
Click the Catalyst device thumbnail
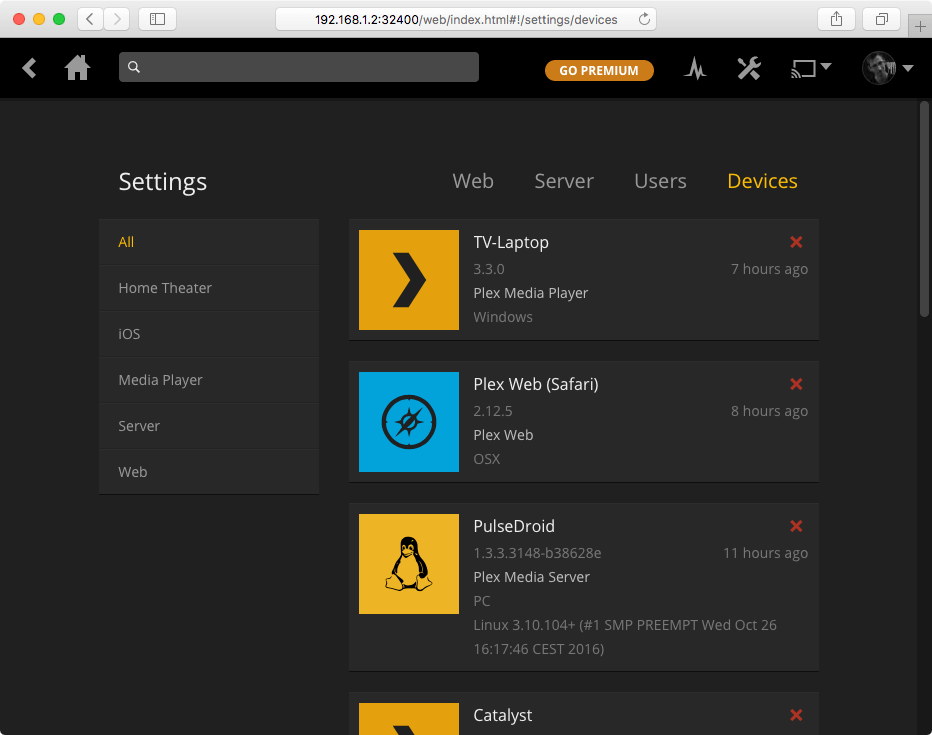pos(409,719)
